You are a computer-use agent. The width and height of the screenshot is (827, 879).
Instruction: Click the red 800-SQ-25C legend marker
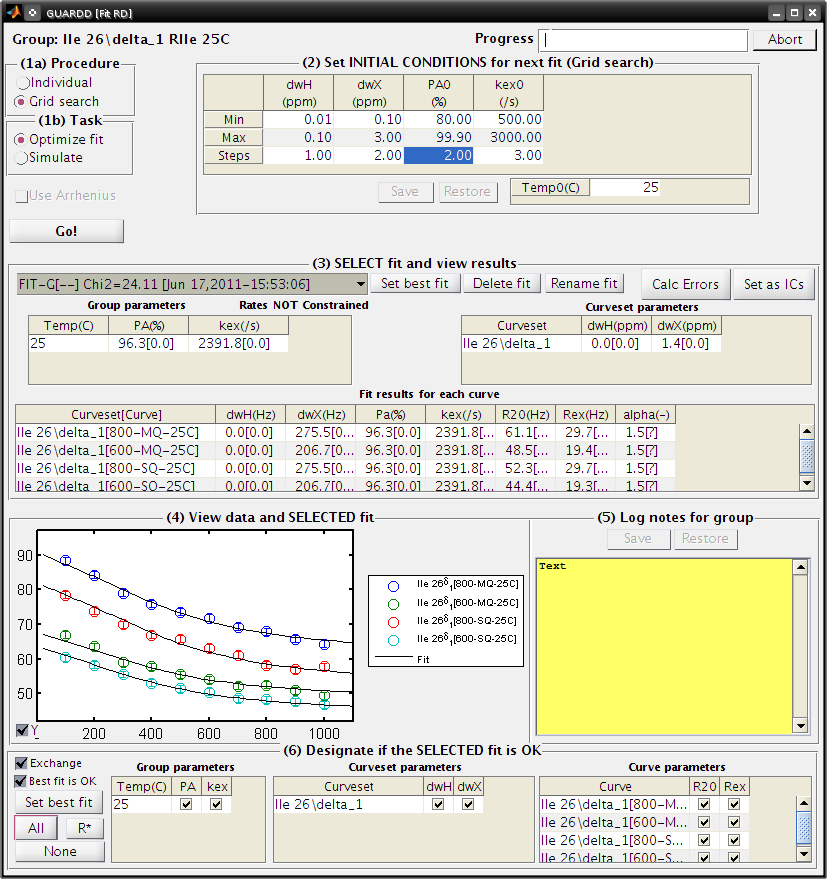tap(394, 622)
